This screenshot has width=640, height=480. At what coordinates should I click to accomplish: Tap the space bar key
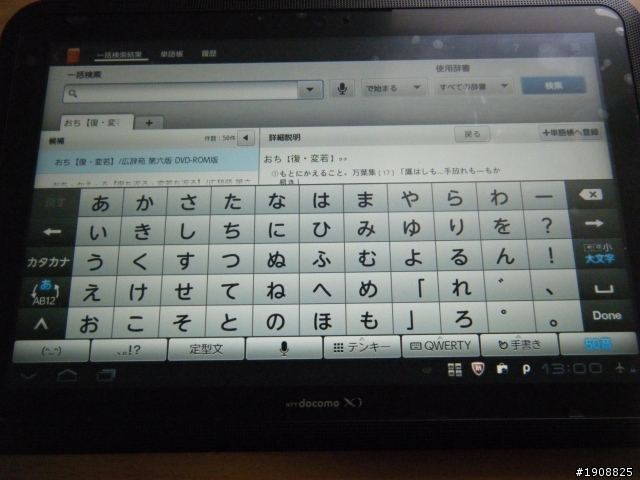603,289
